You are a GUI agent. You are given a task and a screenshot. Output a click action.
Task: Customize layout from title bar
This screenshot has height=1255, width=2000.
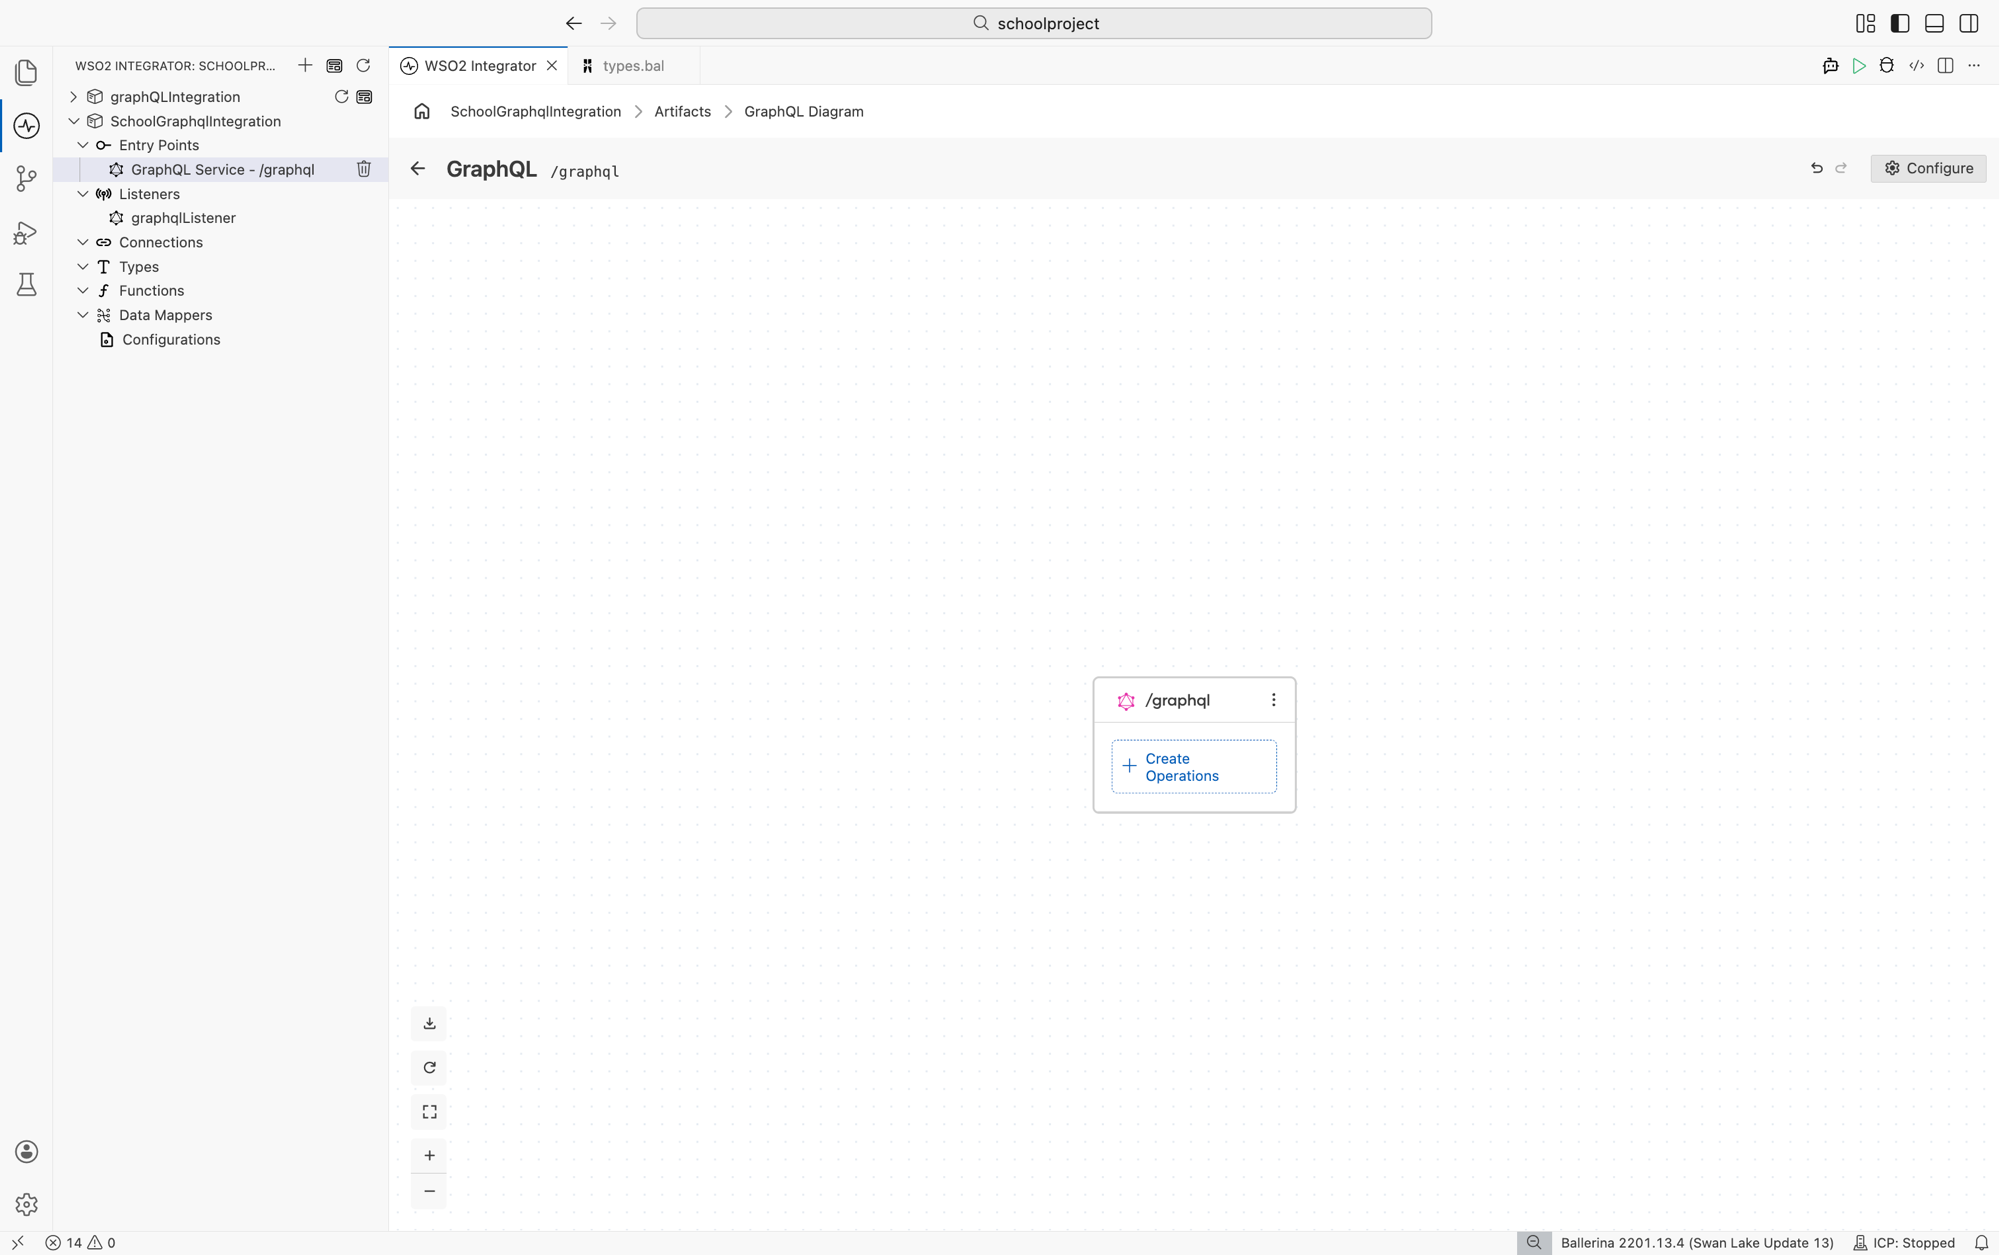pyautogui.click(x=1865, y=24)
